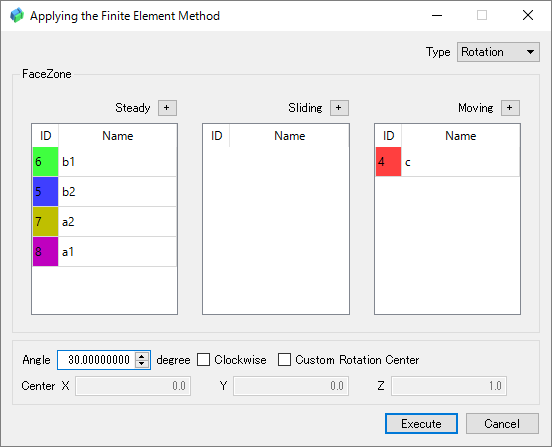Select the red swatch for zone c
Screen dimensions: 552x447
pos(388,162)
